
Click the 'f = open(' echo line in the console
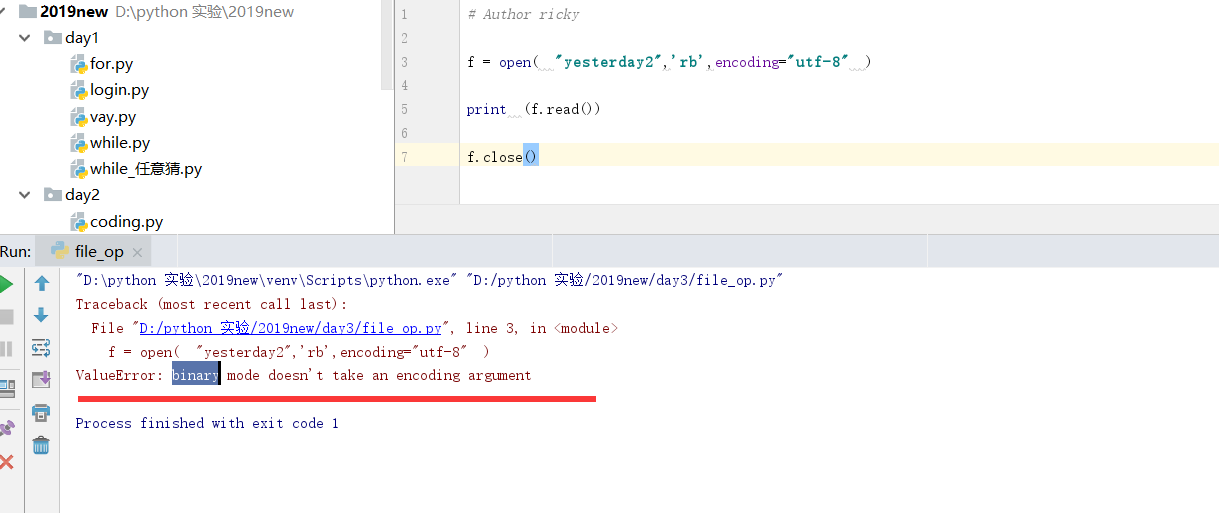click(299, 352)
